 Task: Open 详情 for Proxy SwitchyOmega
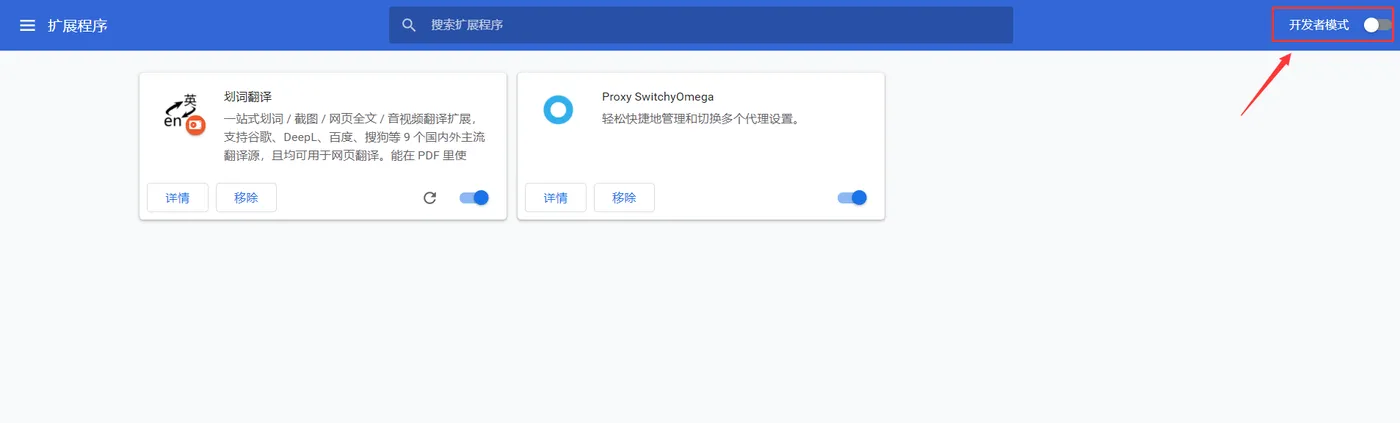point(556,198)
